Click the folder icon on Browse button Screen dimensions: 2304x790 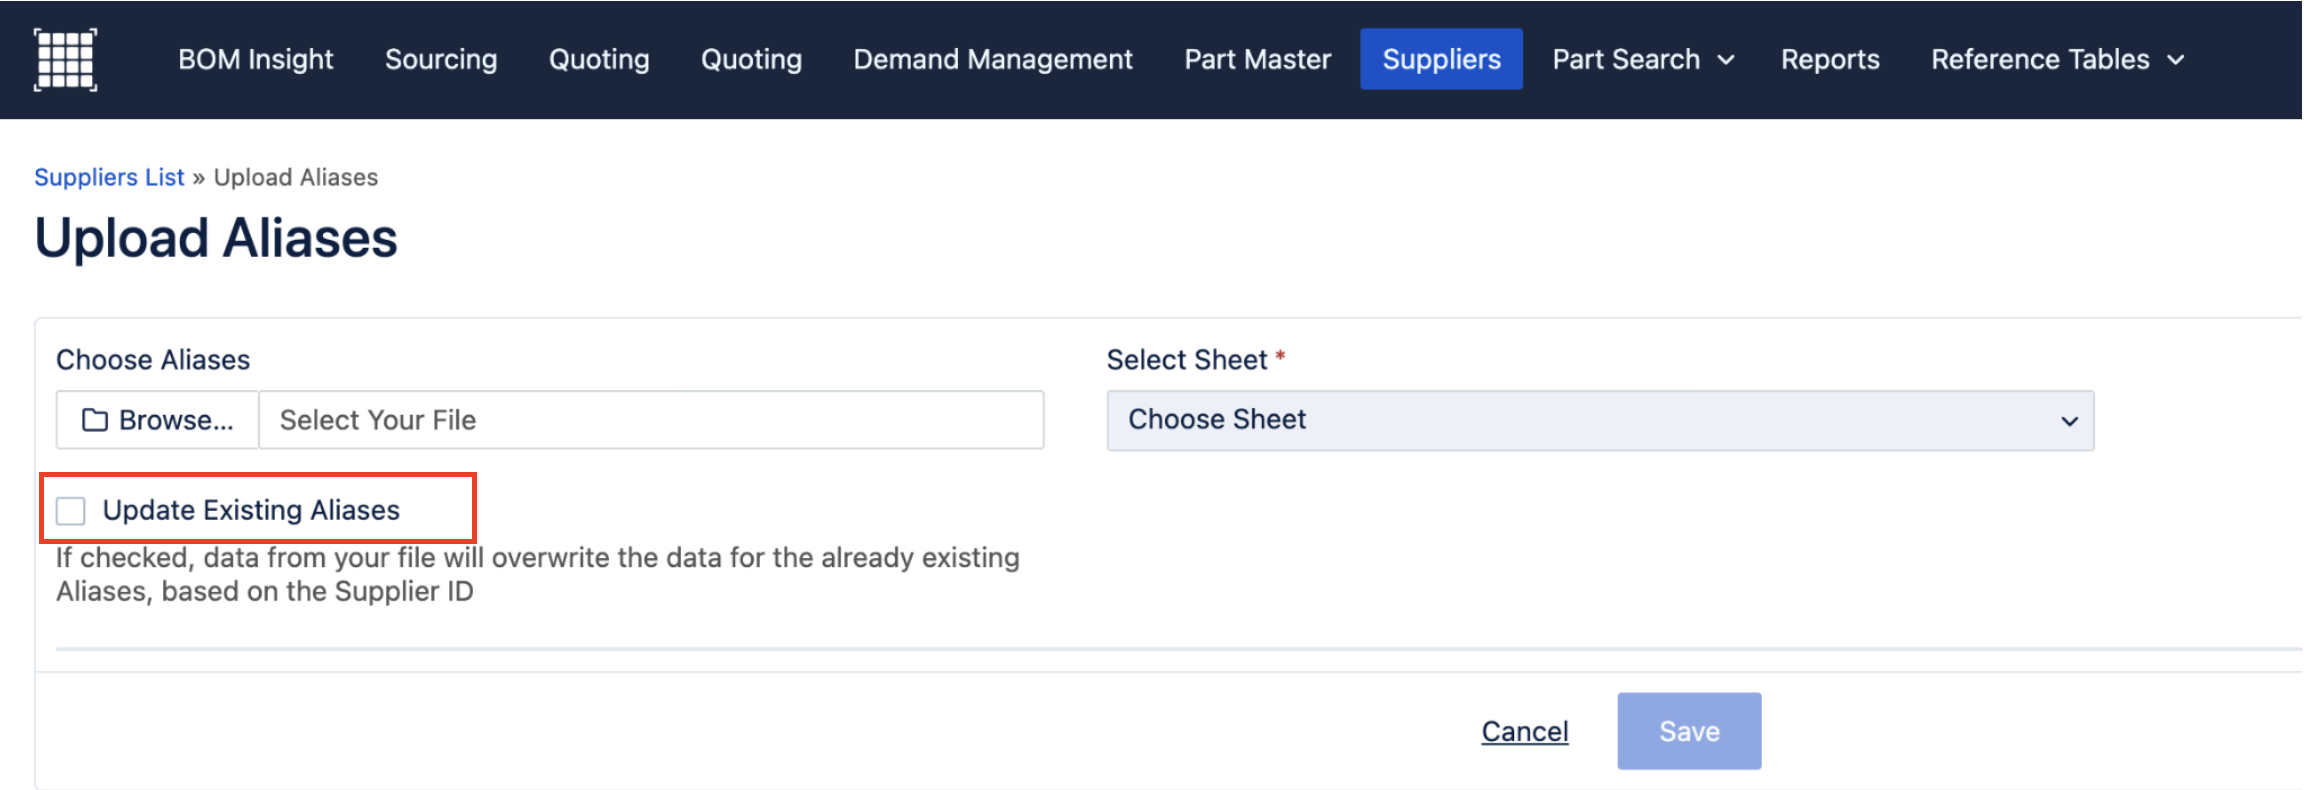[x=95, y=420]
